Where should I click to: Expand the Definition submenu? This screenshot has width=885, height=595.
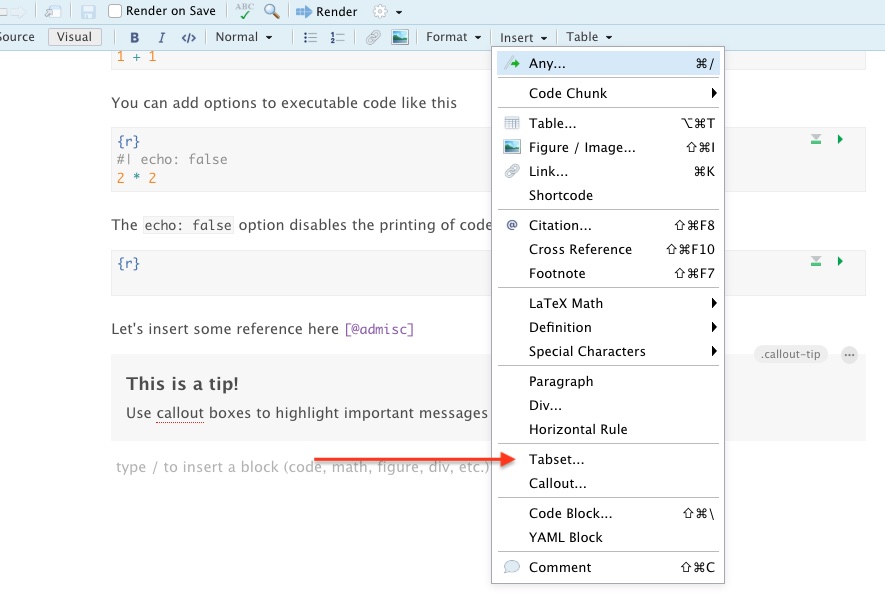(x=608, y=327)
